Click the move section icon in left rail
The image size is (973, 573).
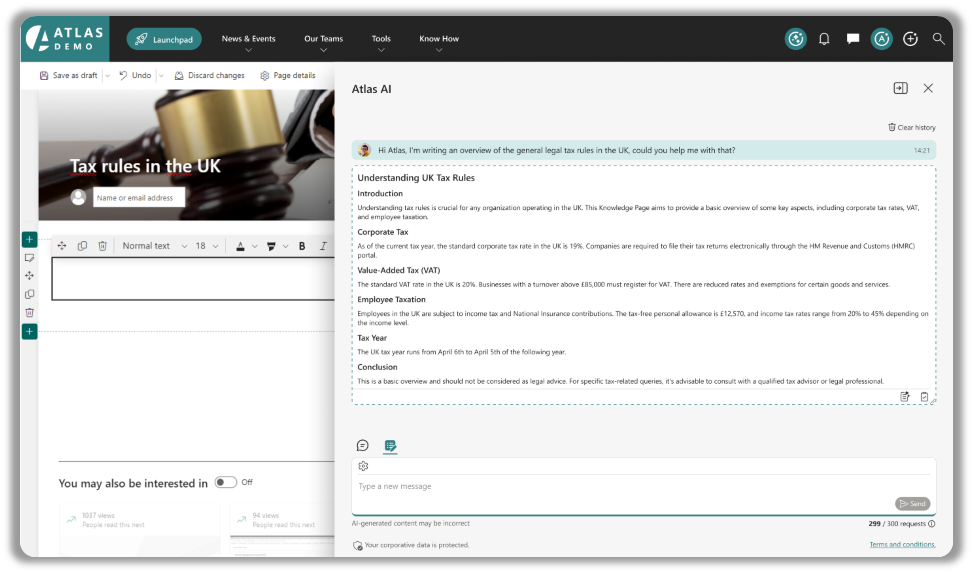coord(29,276)
